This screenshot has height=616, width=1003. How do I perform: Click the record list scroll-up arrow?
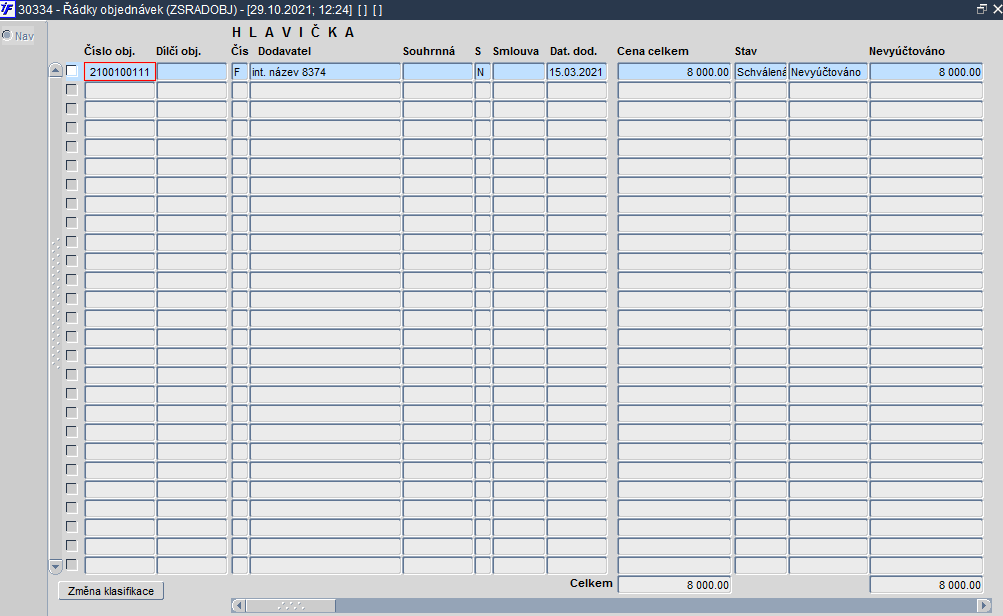point(56,71)
